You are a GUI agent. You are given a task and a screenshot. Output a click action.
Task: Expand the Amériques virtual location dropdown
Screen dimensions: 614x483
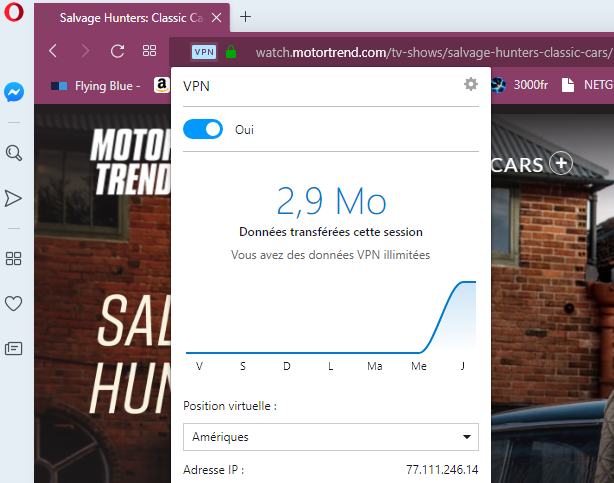click(331, 437)
